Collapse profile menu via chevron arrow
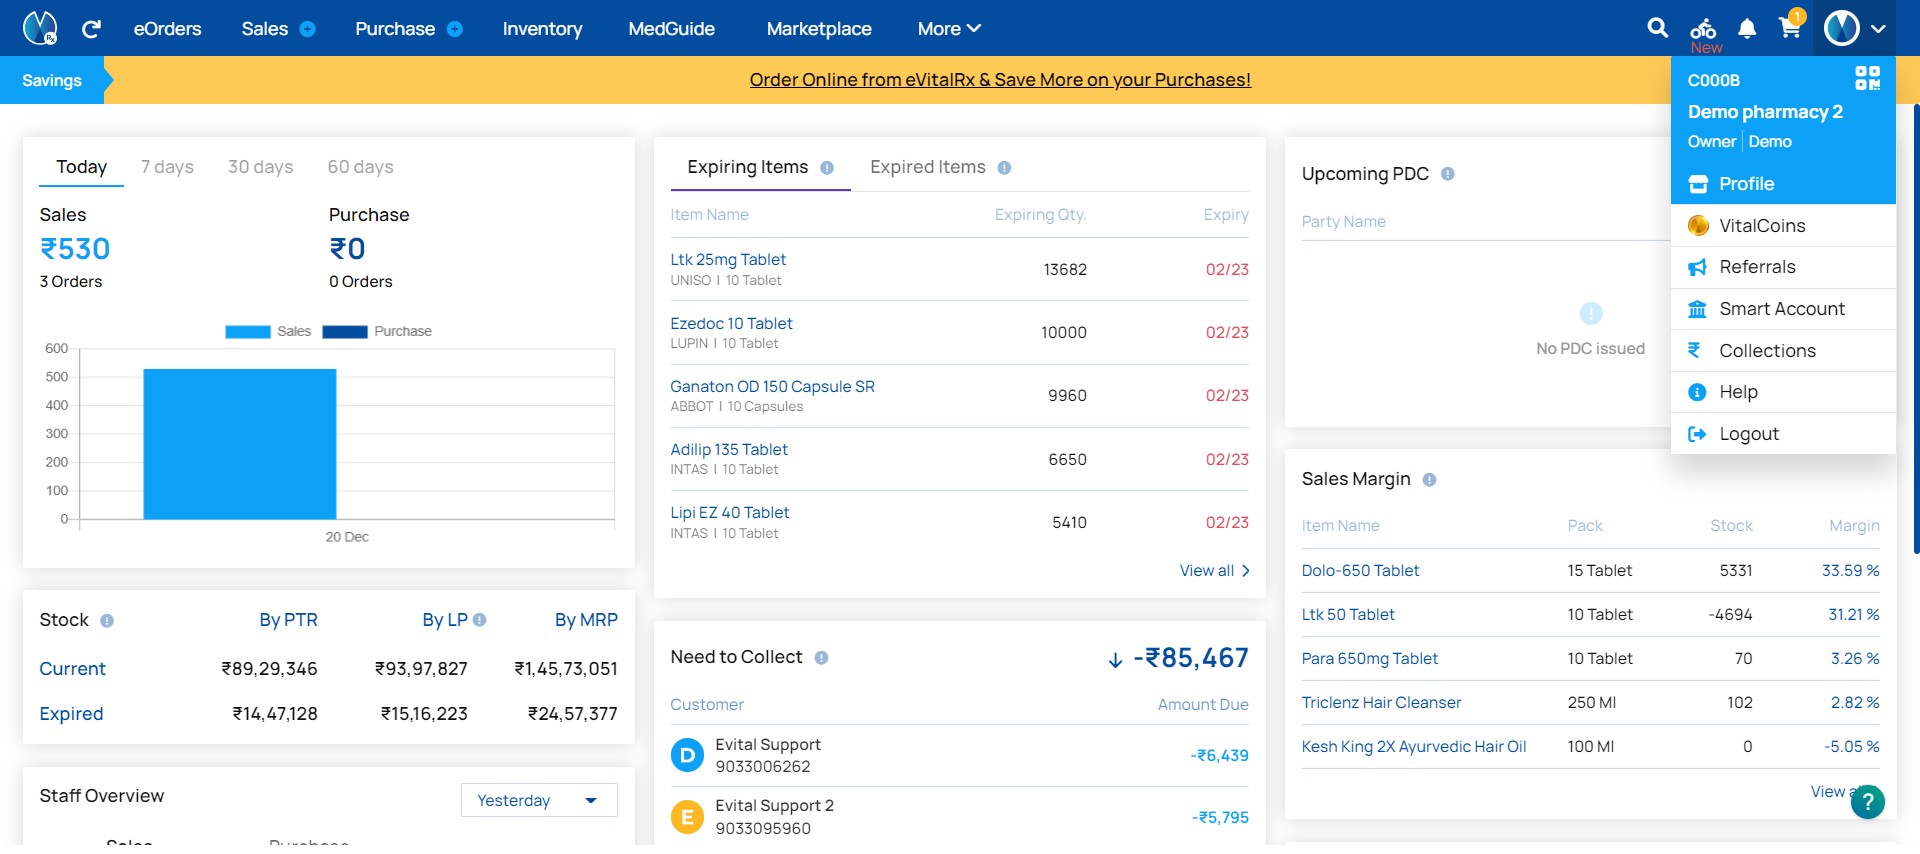This screenshot has height=854, width=1920. coord(1878,29)
